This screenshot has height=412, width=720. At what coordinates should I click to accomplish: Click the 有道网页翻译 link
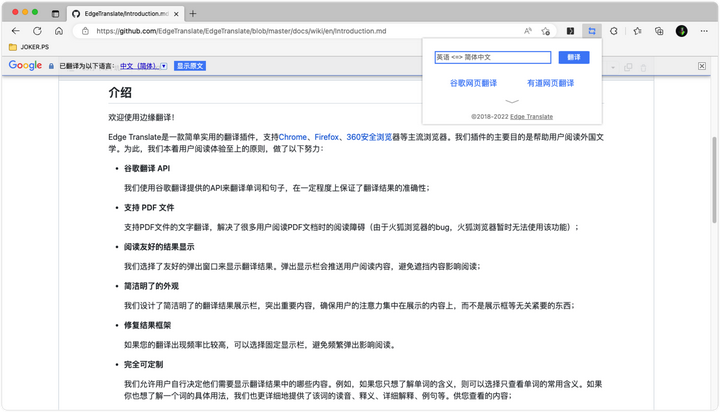pyautogui.click(x=551, y=83)
